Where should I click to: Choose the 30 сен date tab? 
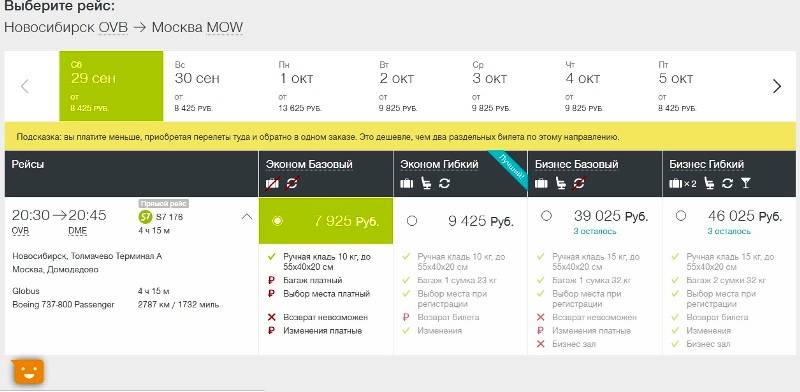point(215,86)
